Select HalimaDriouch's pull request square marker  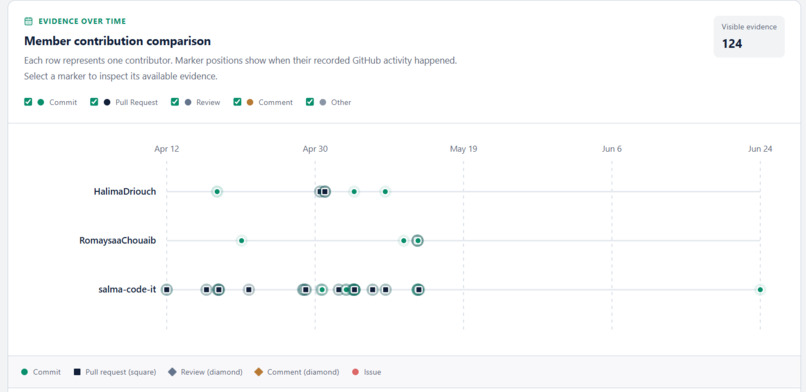click(x=324, y=192)
